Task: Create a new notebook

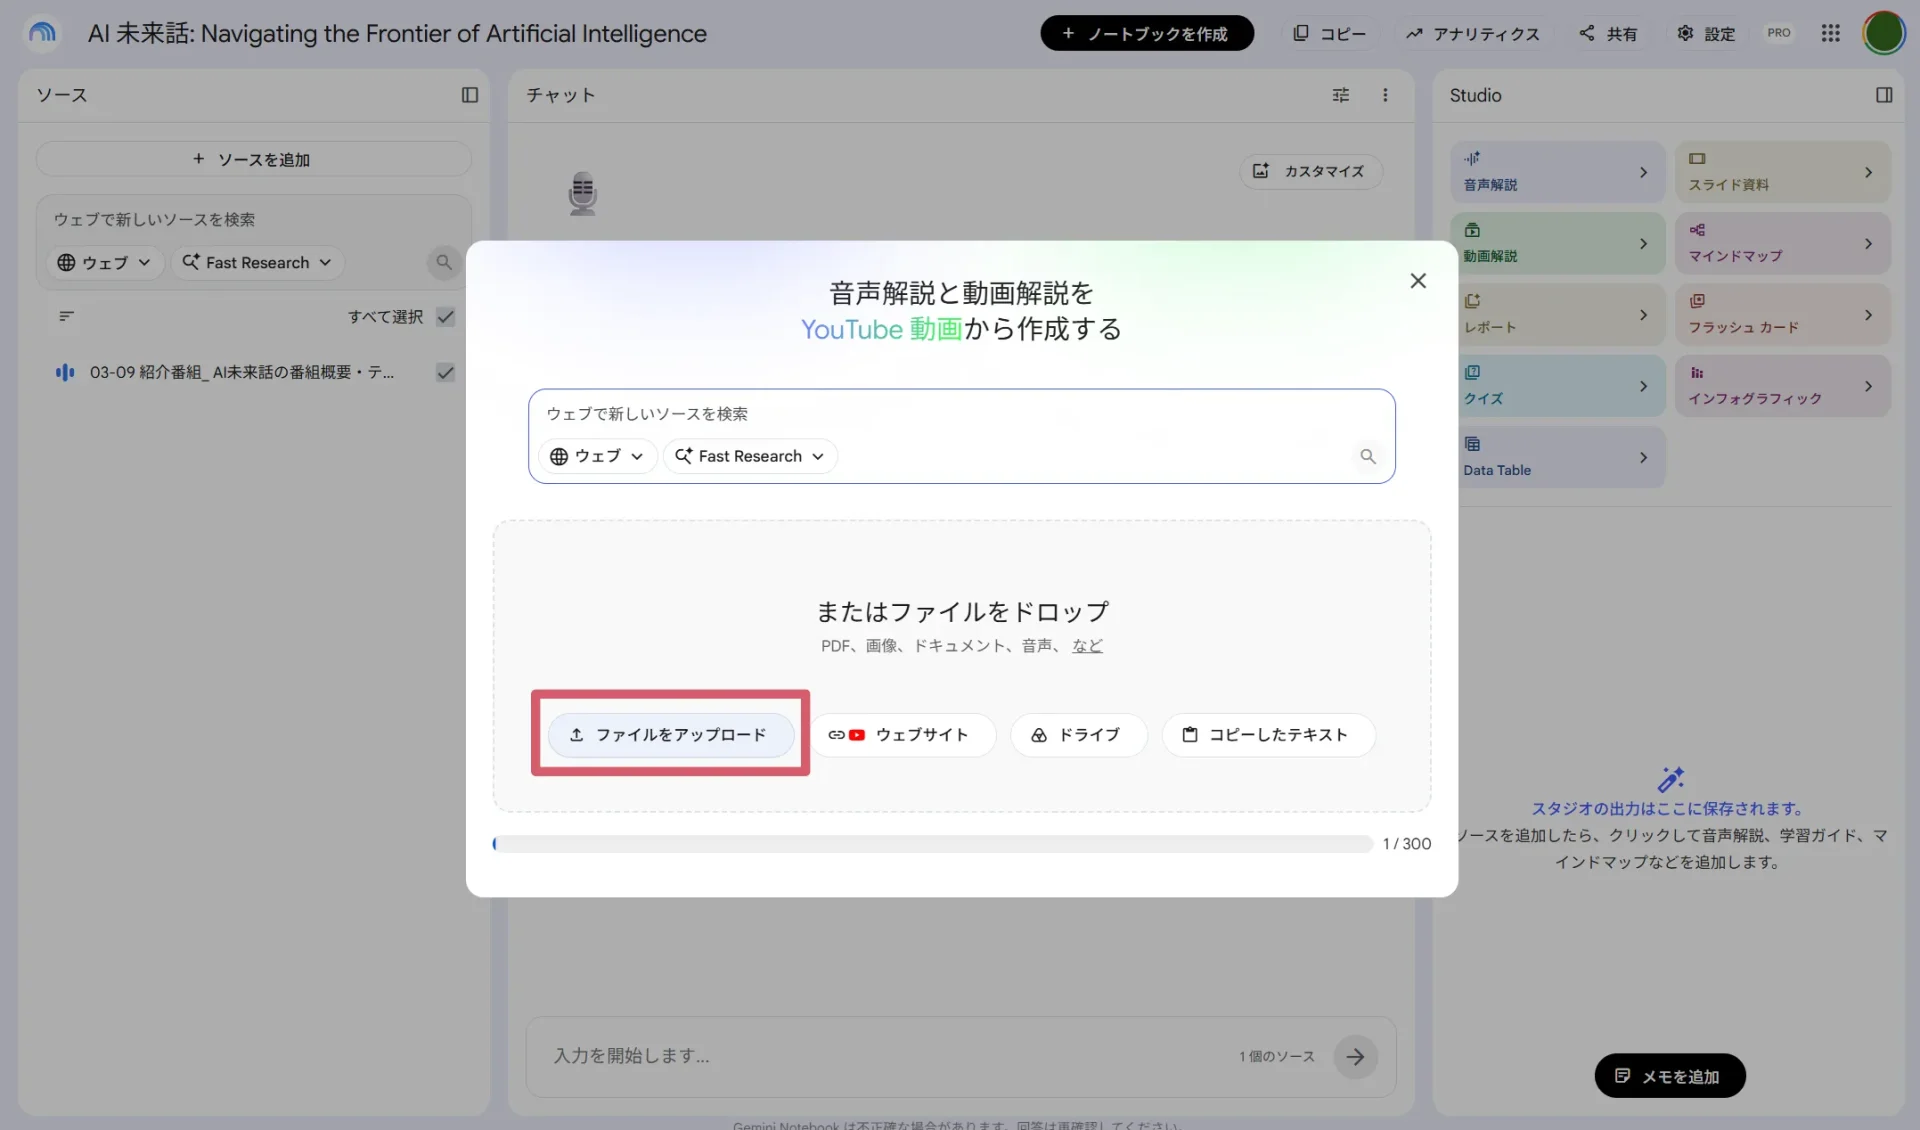Action: [1147, 33]
